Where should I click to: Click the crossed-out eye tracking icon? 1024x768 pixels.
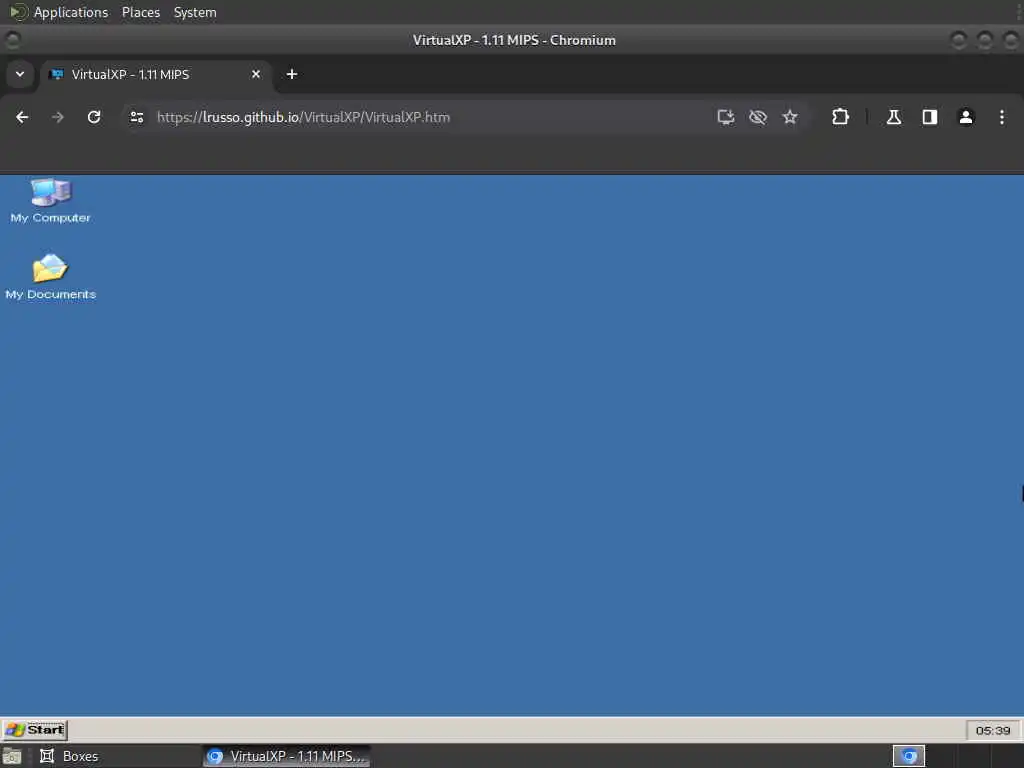(x=758, y=117)
